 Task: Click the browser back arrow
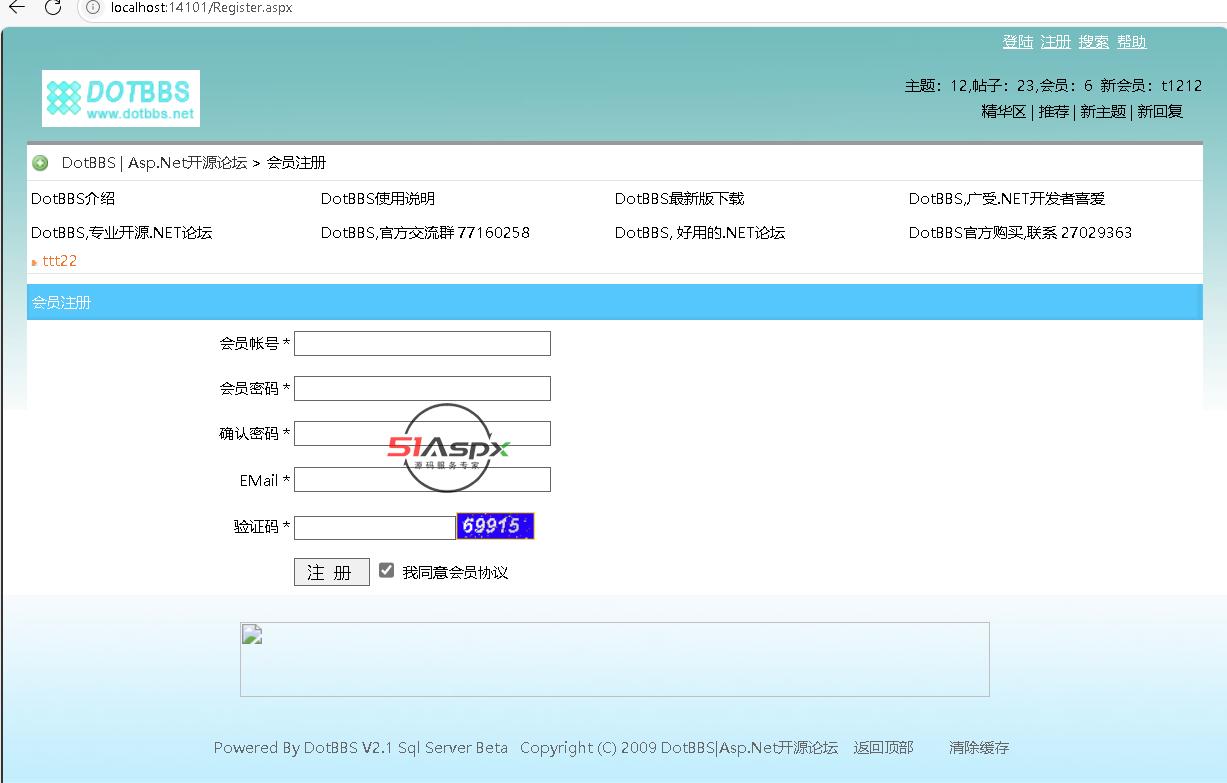point(16,7)
